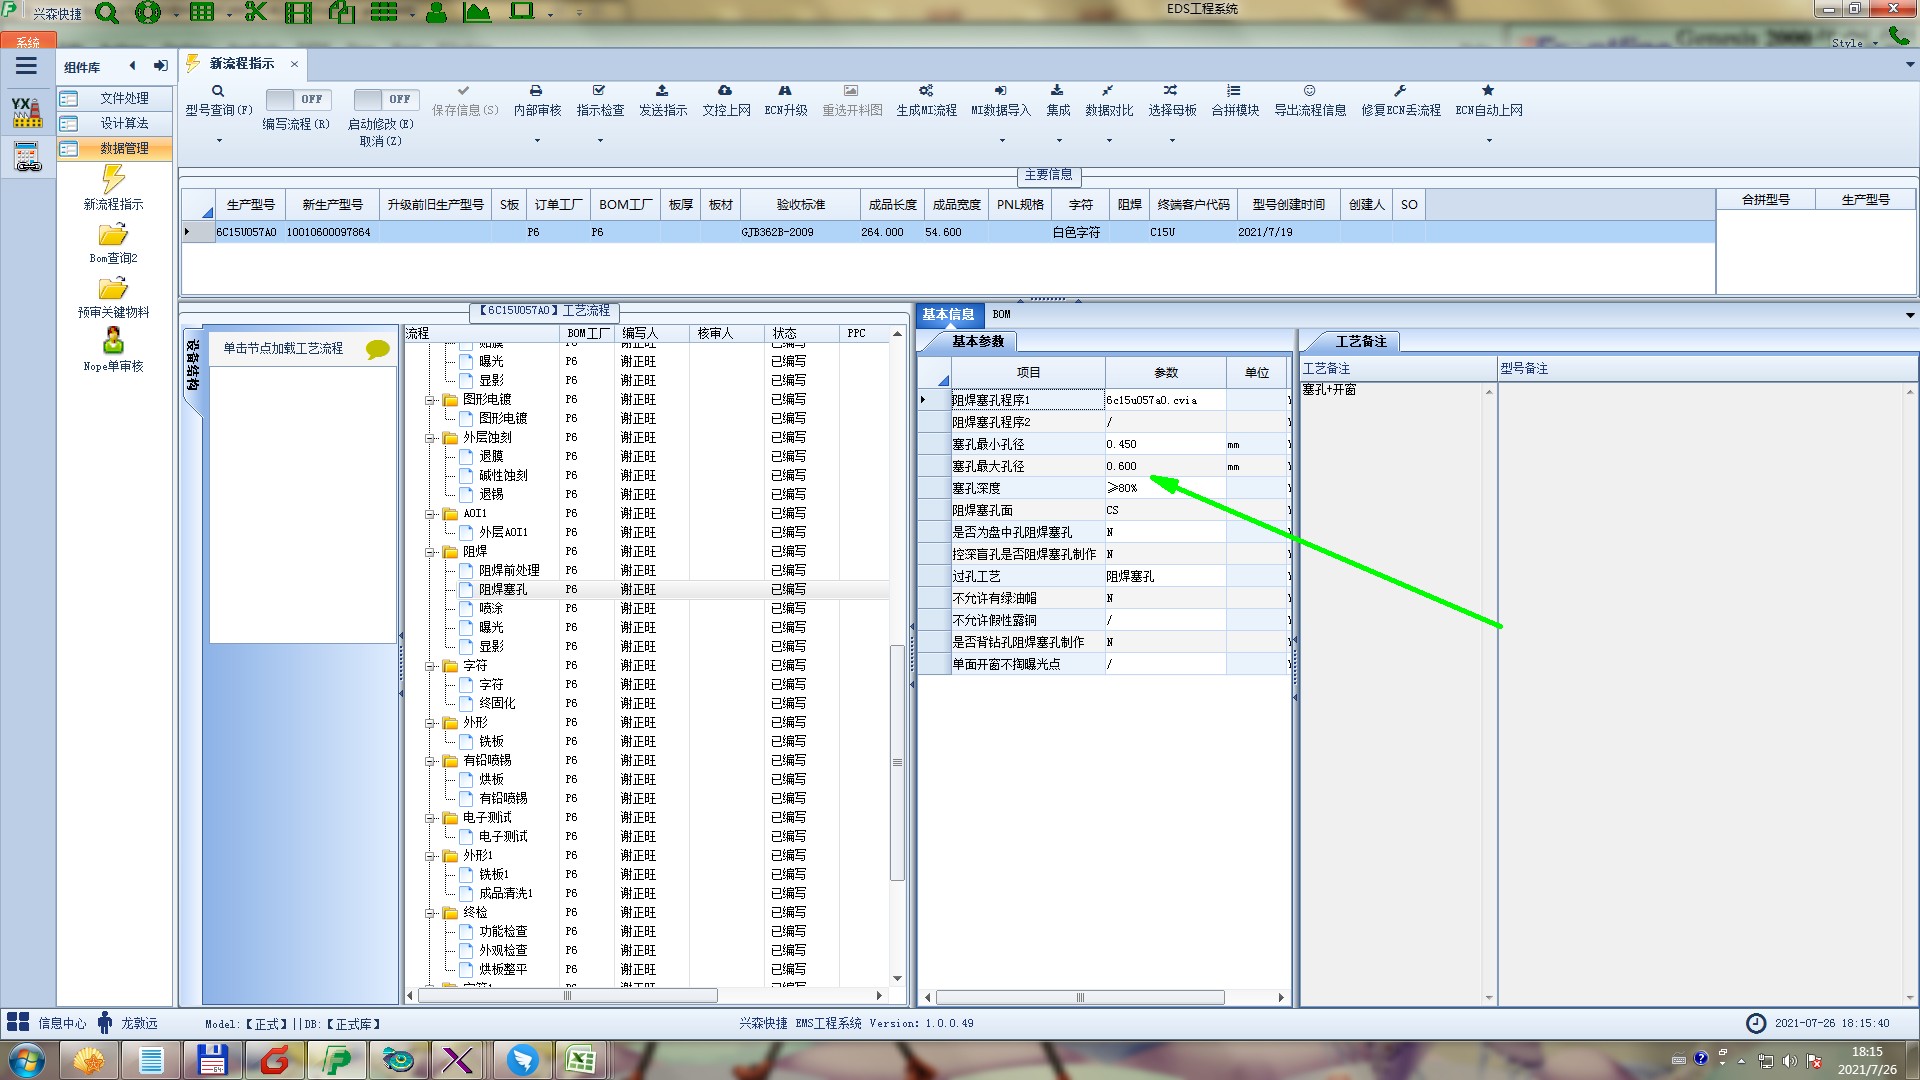Collapse the 阻焊 tree folder

click(x=431, y=552)
